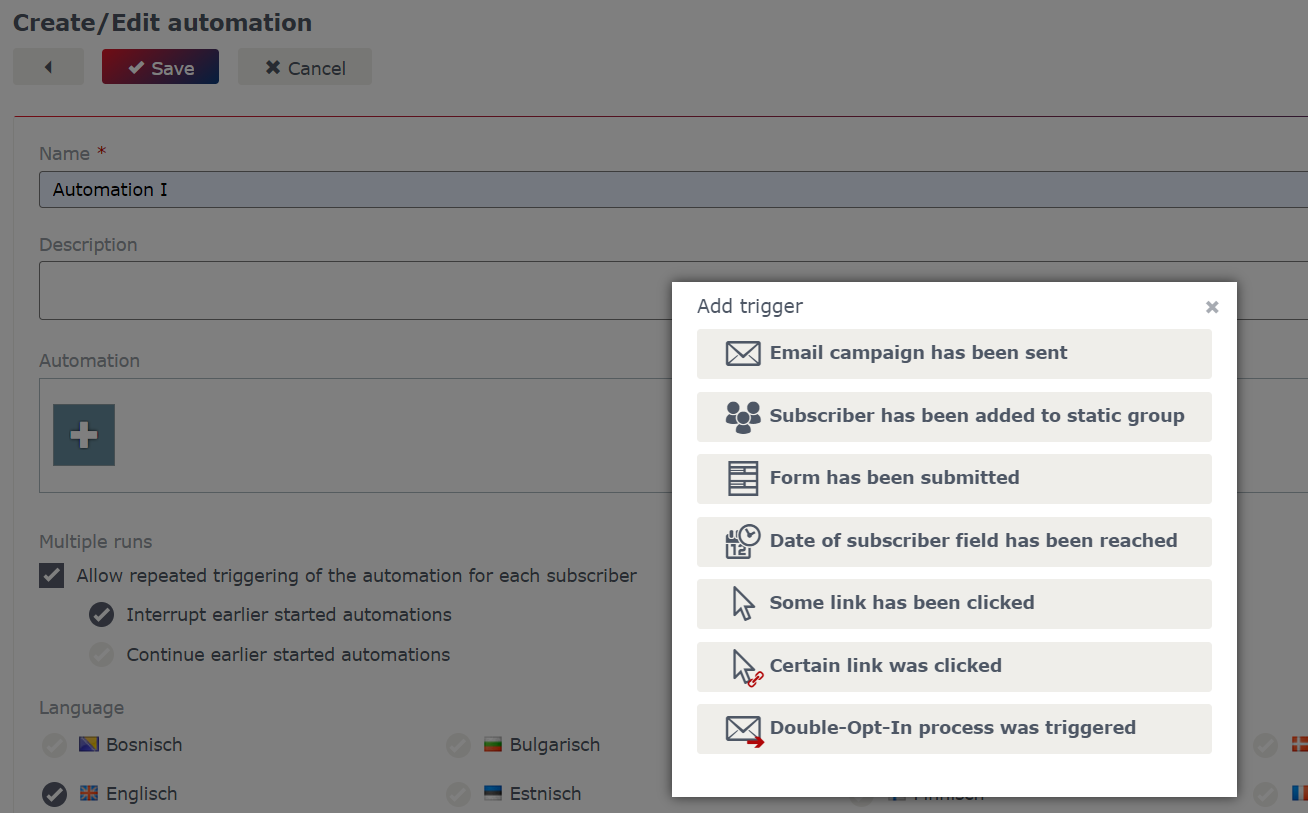Click cursor icon of Some link trigger
Viewport: 1308px width, 813px height.
[743, 603]
